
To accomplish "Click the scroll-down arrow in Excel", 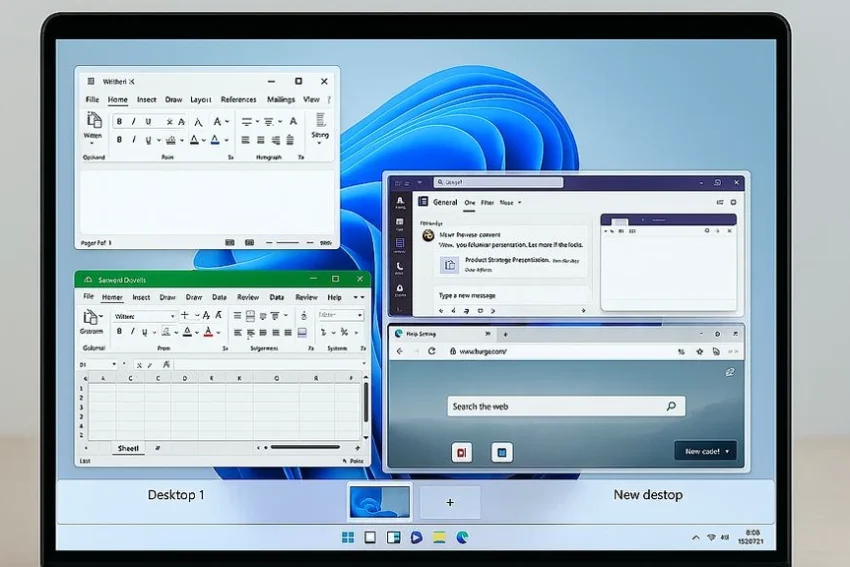I will [366, 437].
